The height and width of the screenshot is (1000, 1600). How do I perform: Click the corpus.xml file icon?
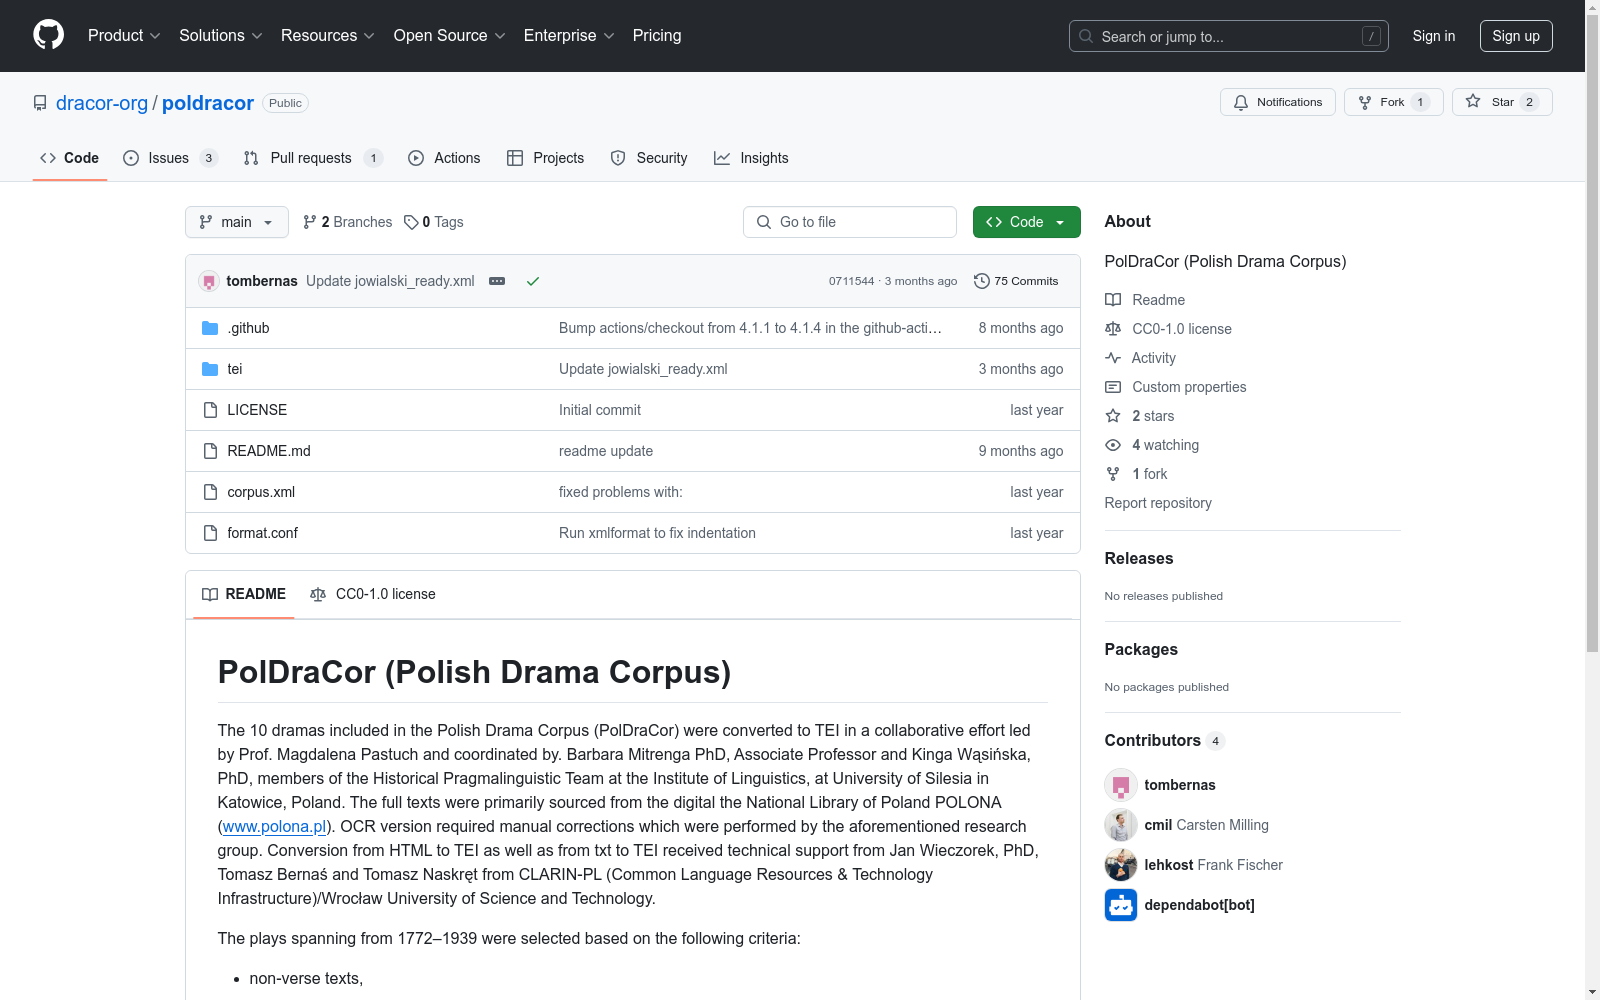click(210, 492)
